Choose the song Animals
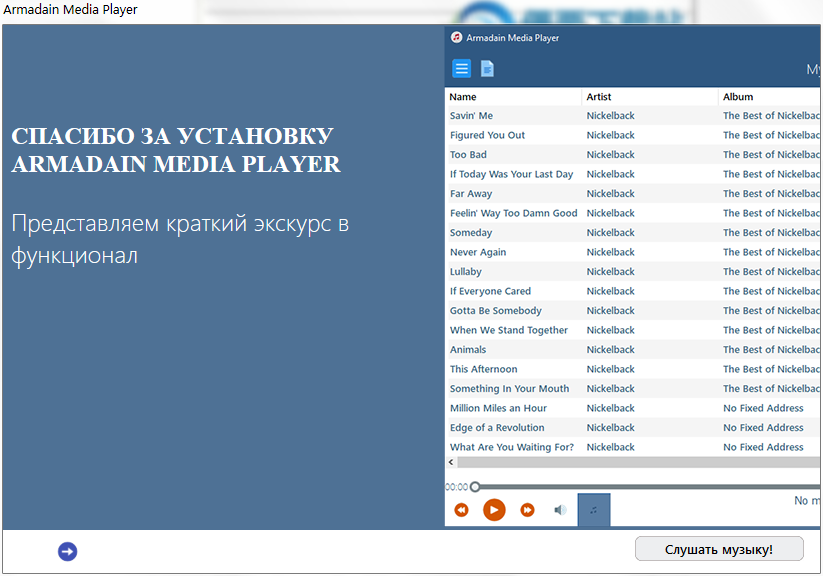This screenshot has height=576, width=823. [468, 350]
